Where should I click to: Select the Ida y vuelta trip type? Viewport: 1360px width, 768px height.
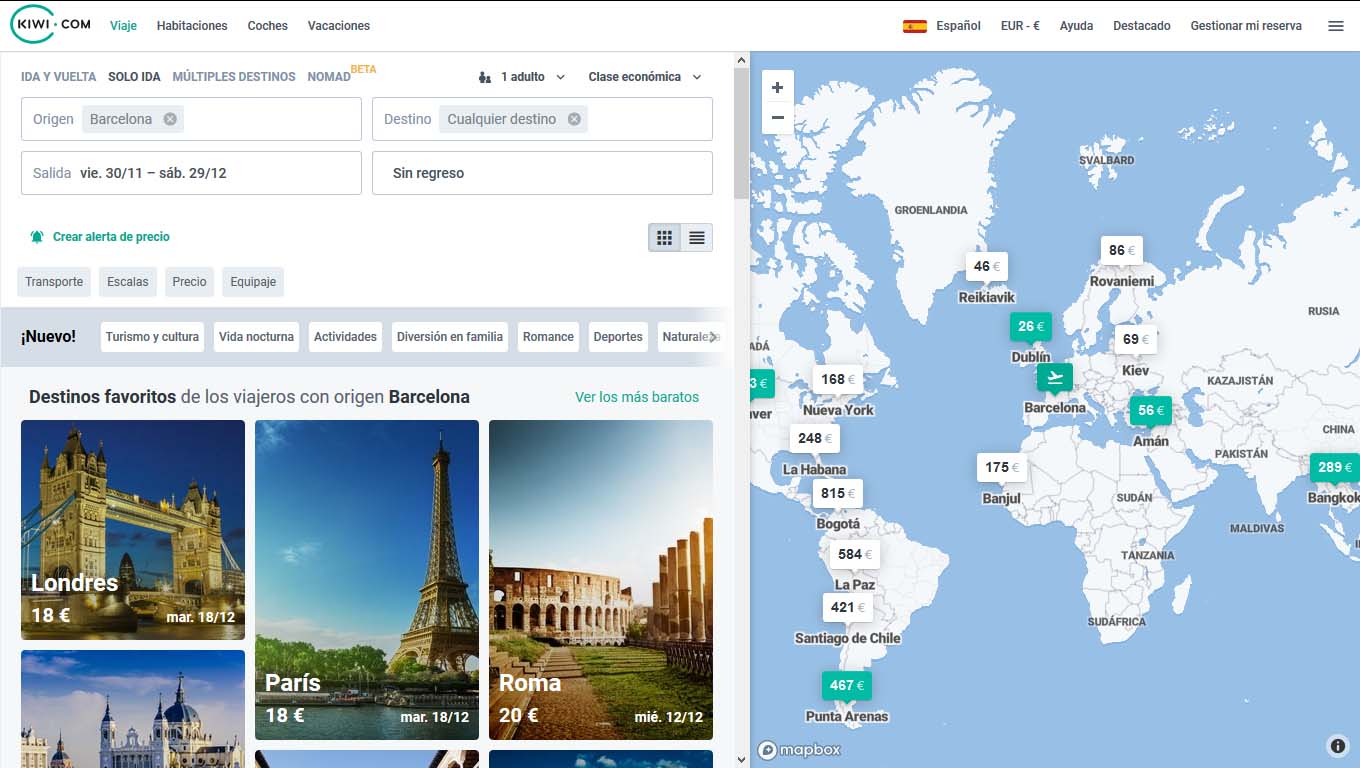tap(58, 77)
